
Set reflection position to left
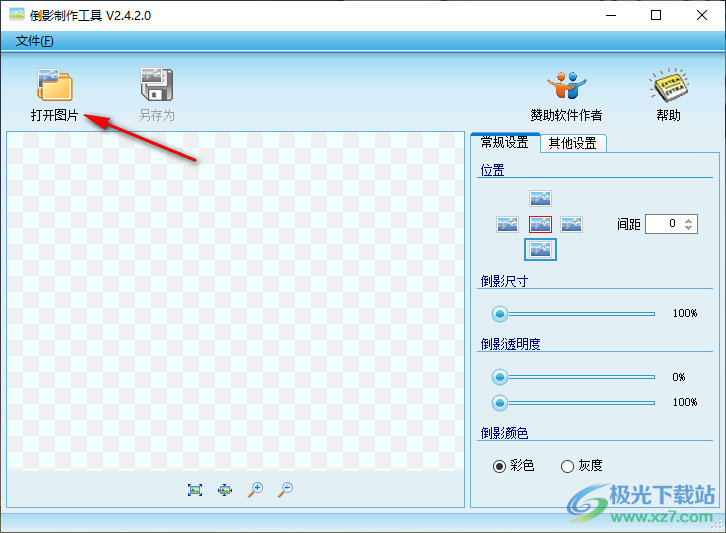pyautogui.click(x=507, y=225)
